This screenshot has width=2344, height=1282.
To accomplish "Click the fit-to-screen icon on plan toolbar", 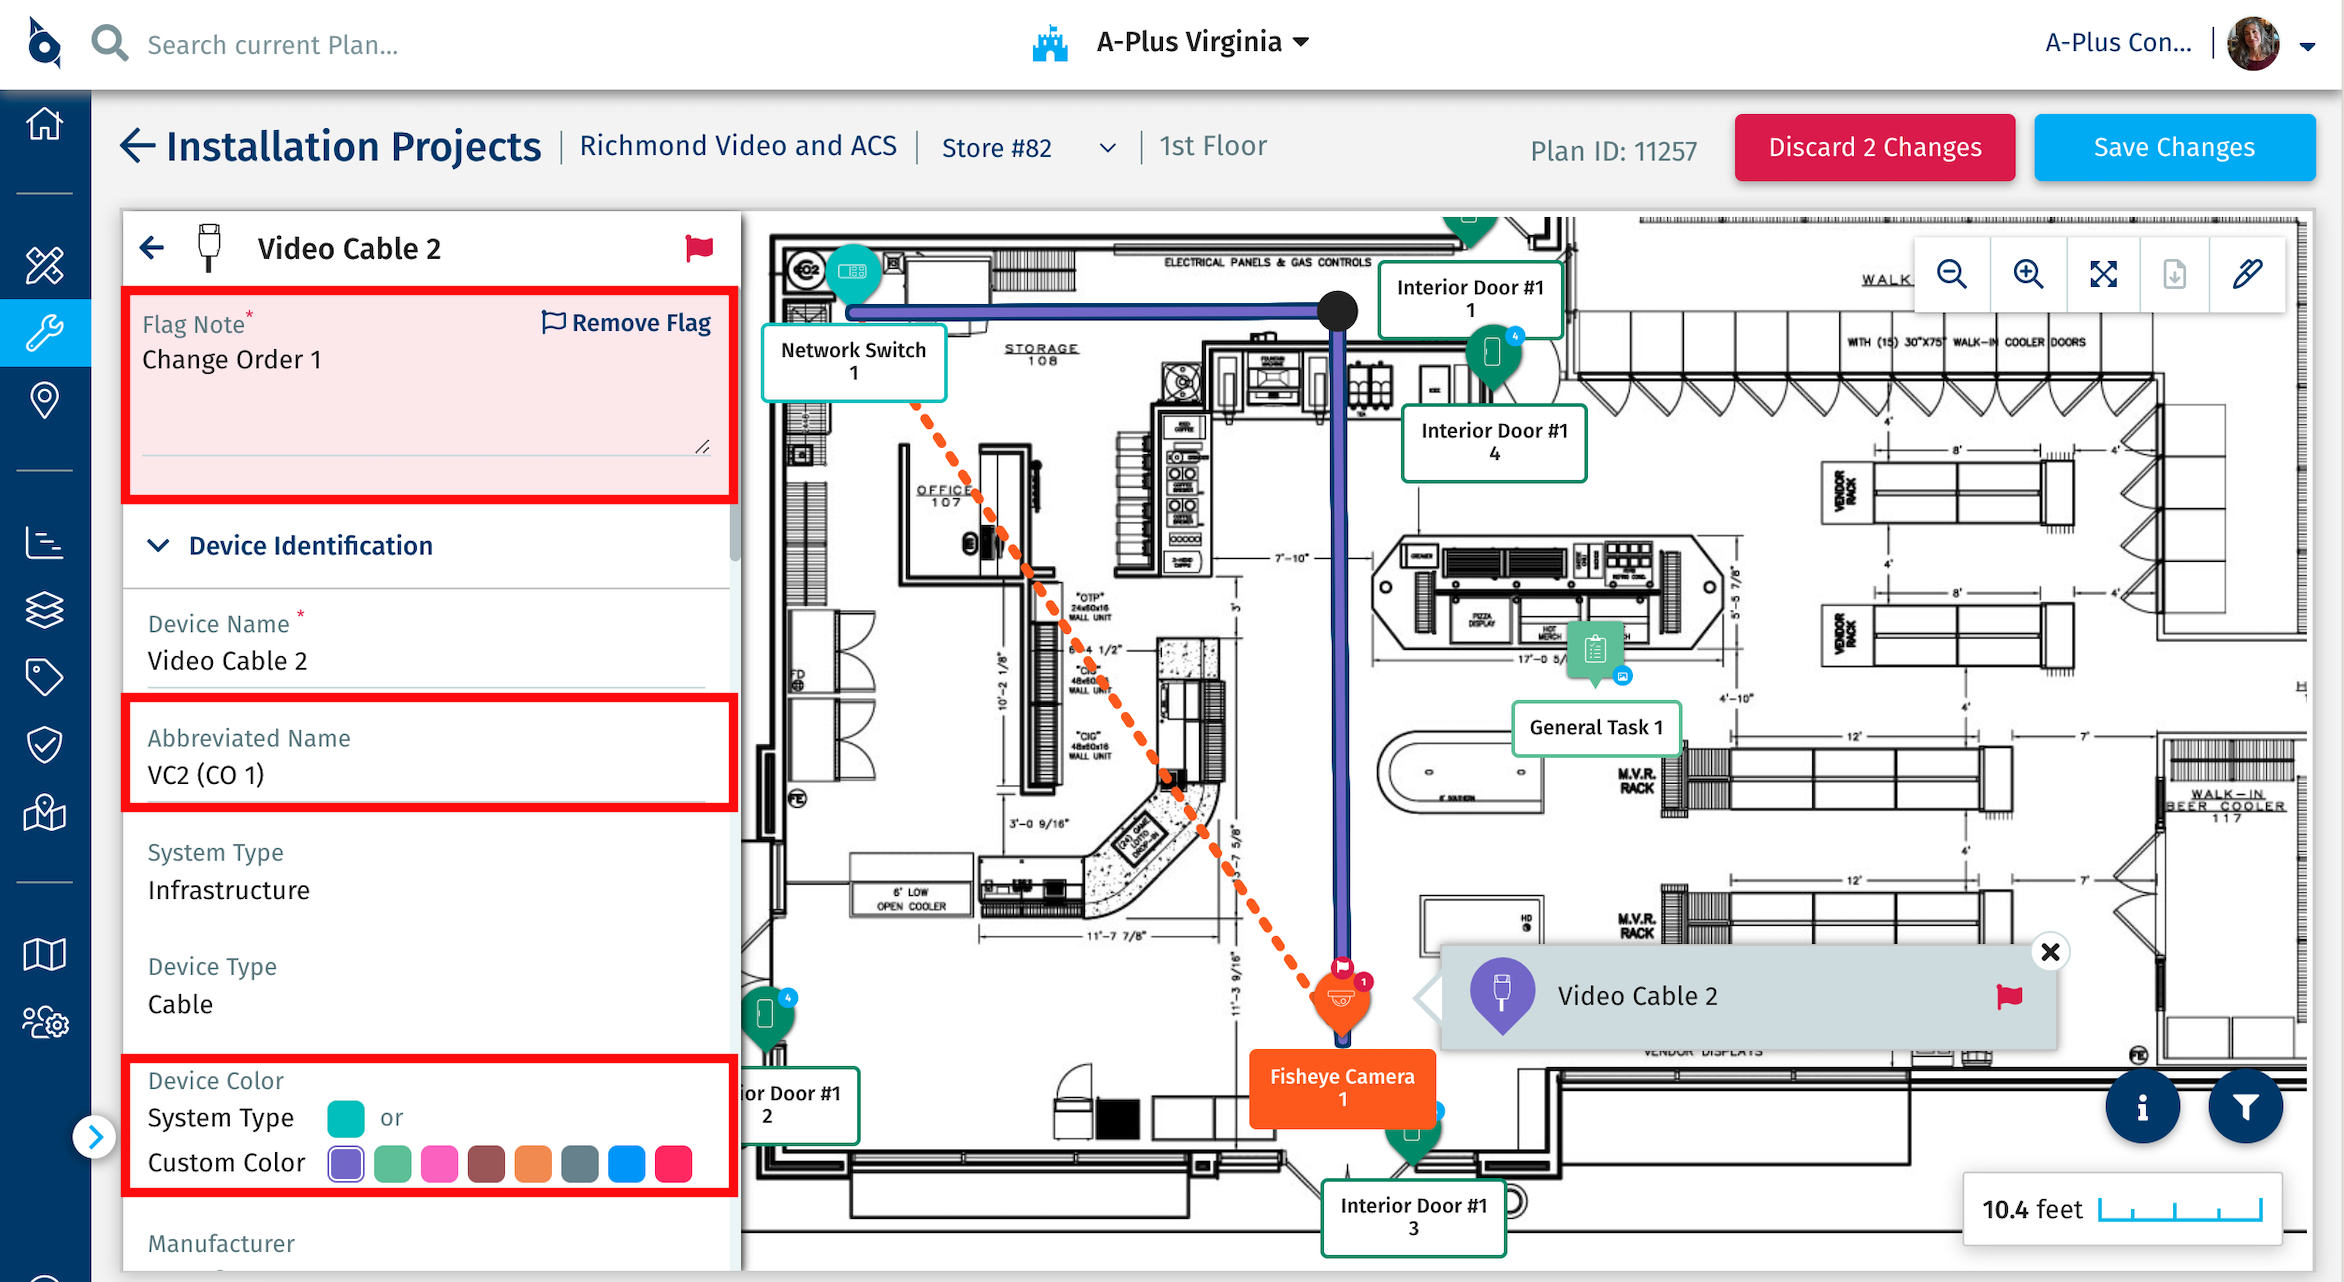I will click(2104, 274).
